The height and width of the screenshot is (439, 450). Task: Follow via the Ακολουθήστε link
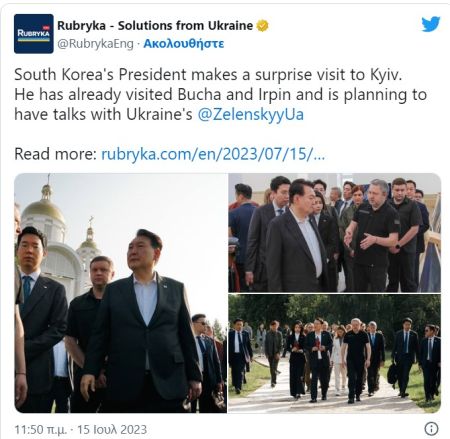184,44
